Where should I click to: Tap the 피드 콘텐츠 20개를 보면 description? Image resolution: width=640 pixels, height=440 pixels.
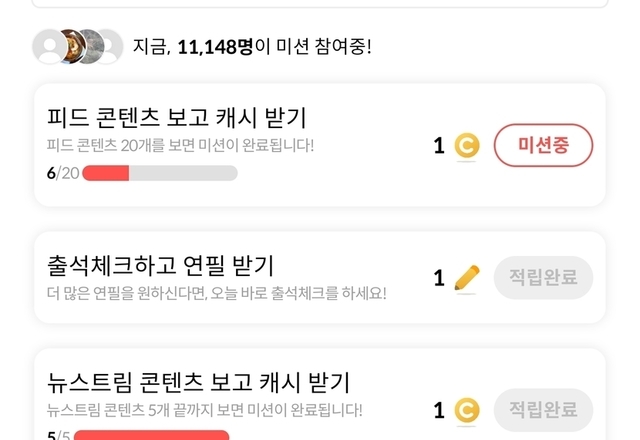[x=180, y=146]
